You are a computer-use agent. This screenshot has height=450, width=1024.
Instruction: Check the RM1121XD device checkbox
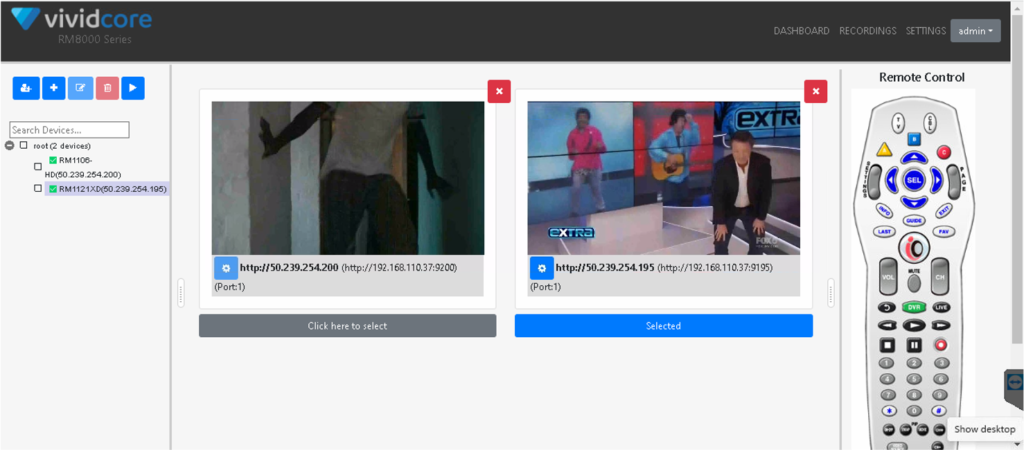tap(38, 188)
